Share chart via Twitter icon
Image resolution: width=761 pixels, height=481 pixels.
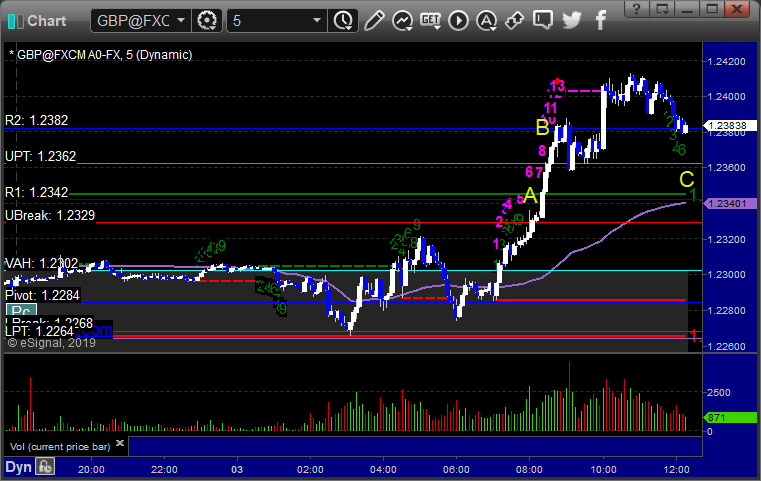(572, 20)
